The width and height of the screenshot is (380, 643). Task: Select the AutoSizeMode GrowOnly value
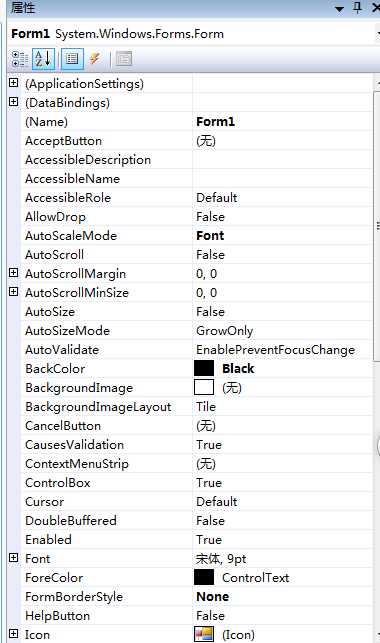[x=225, y=331]
